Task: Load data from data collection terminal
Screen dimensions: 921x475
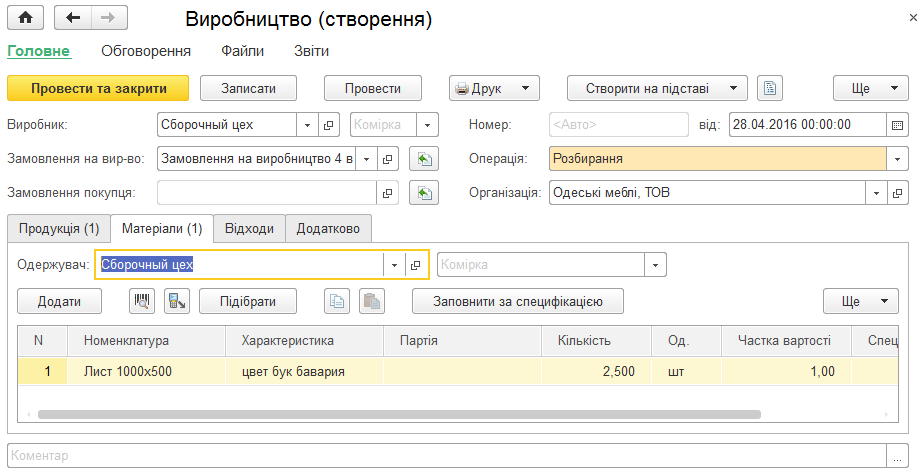Action: point(176,301)
